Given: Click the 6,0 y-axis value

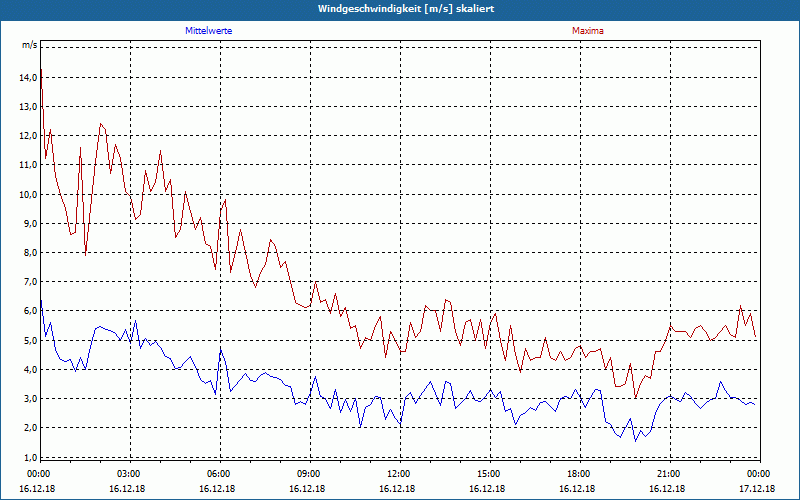Looking at the screenshot, I should pyautogui.click(x=31, y=311).
